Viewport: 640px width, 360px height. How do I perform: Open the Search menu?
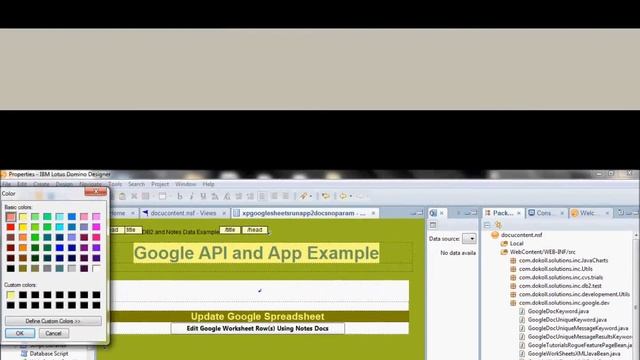click(x=136, y=184)
